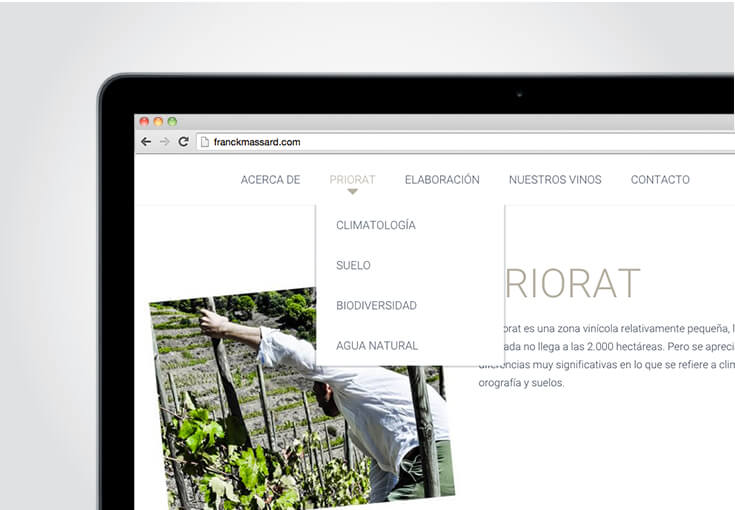Click the franckmassard.com address field

(x=465, y=142)
